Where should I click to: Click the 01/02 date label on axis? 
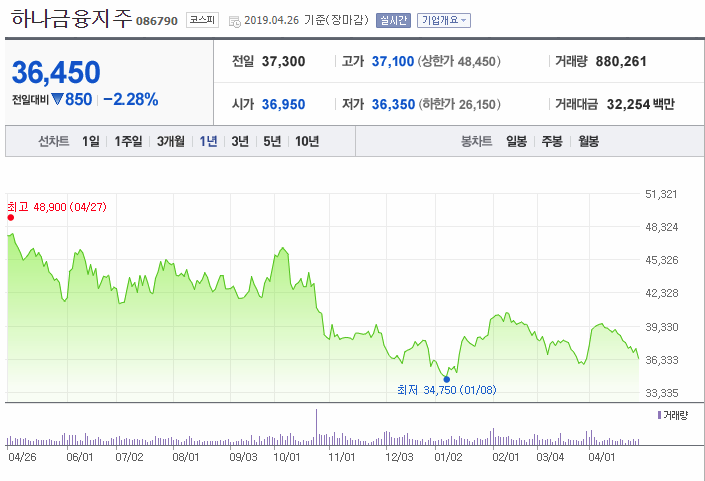tap(448, 457)
